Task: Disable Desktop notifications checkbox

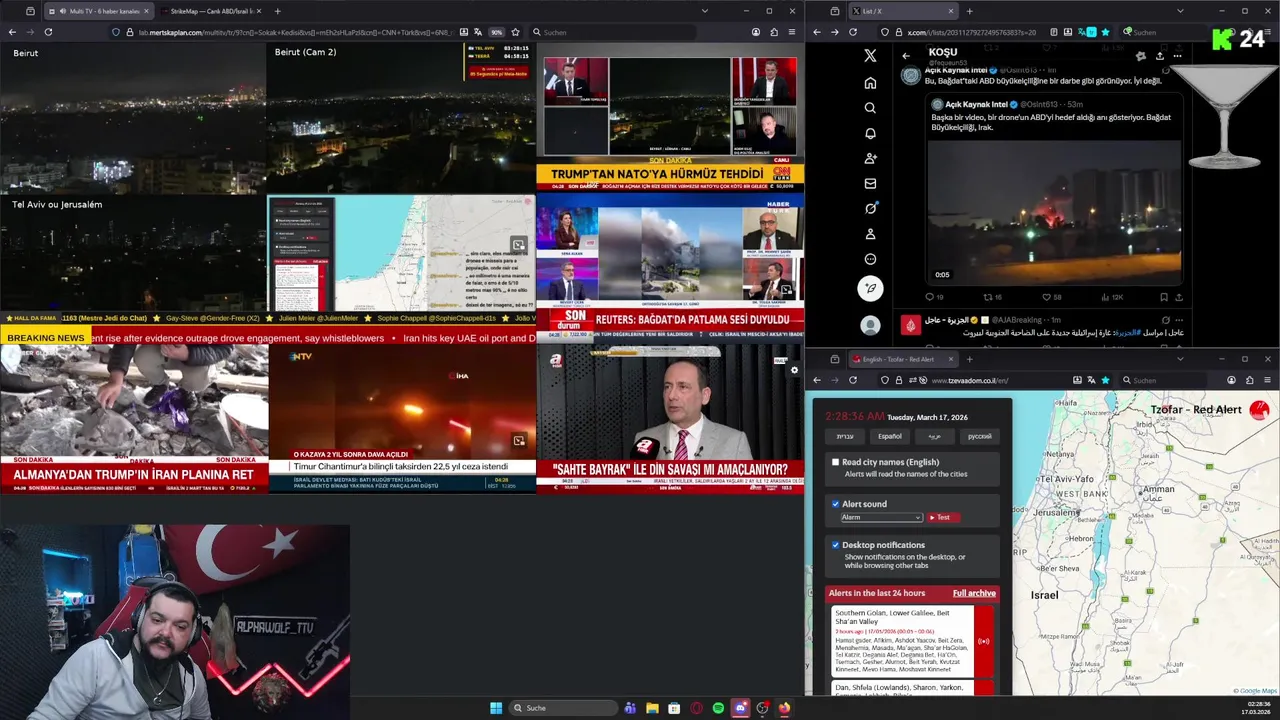Action: coord(836,545)
